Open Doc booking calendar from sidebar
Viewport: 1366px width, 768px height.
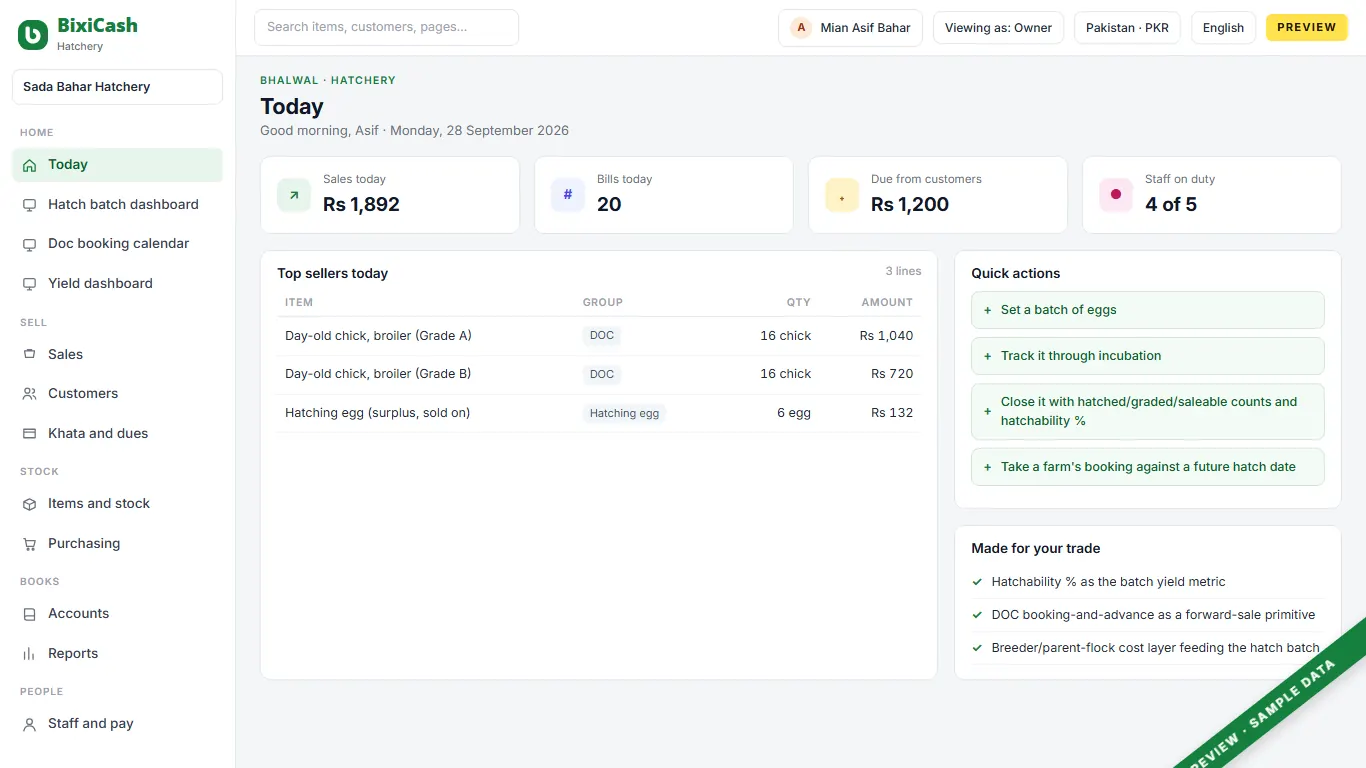[x=117, y=244]
